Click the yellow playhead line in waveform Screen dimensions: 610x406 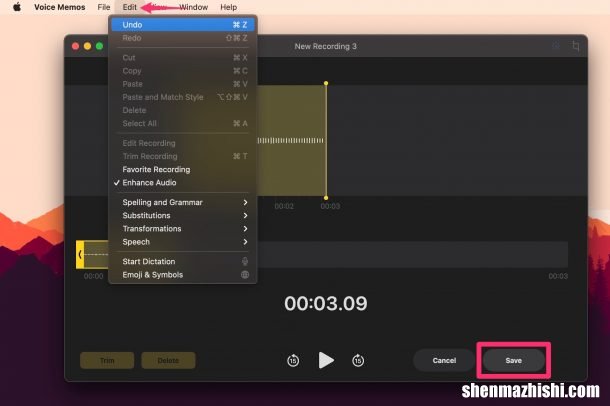point(326,141)
